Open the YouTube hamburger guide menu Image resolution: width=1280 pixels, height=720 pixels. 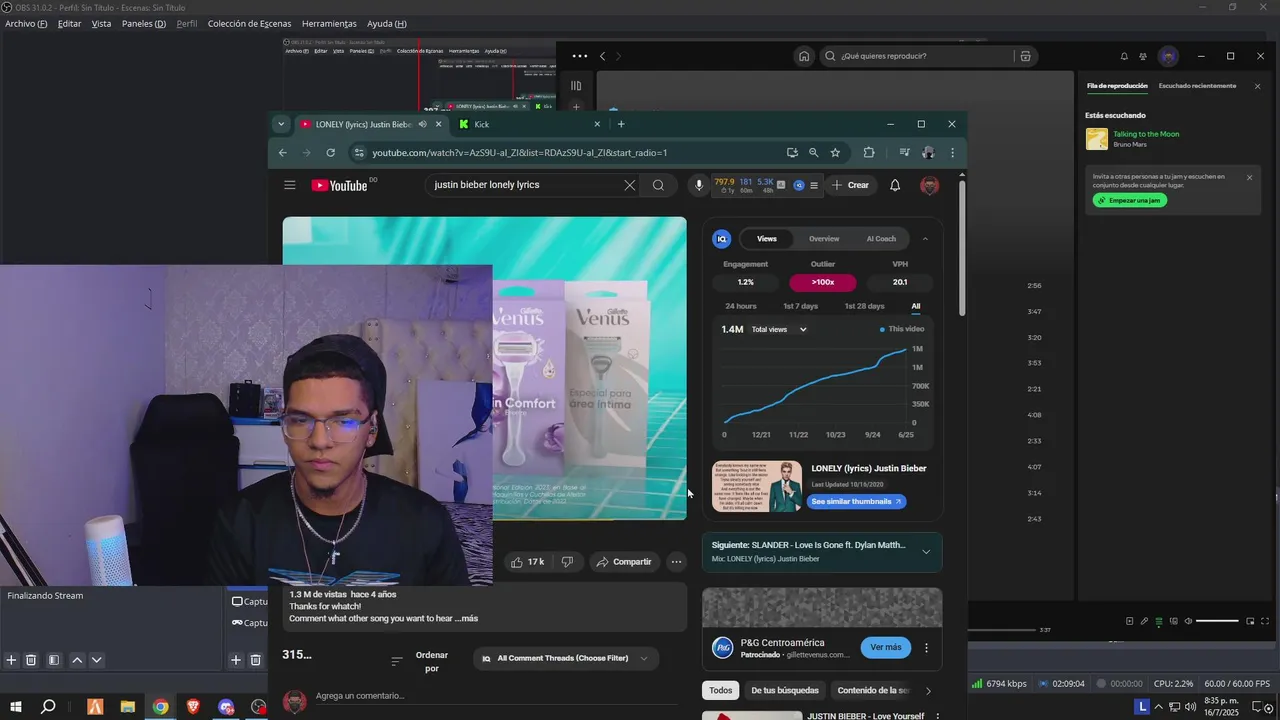click(289, 185)
